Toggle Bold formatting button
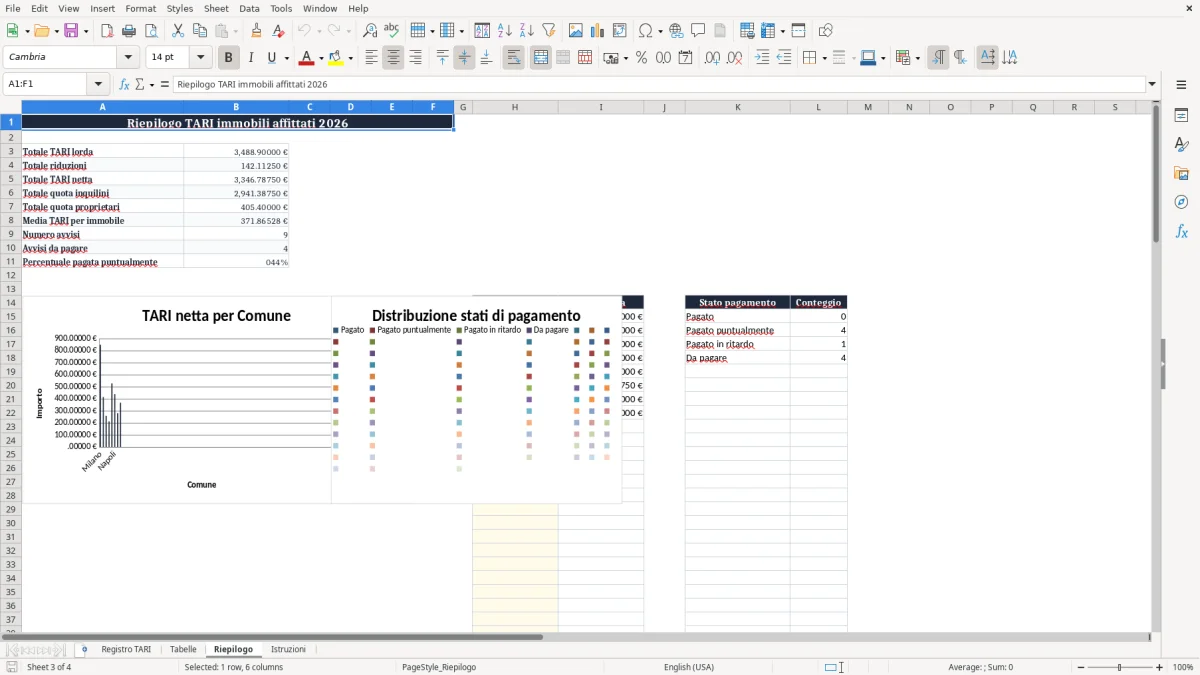Viewport: 1200px width, 675px height. point(229,58)
